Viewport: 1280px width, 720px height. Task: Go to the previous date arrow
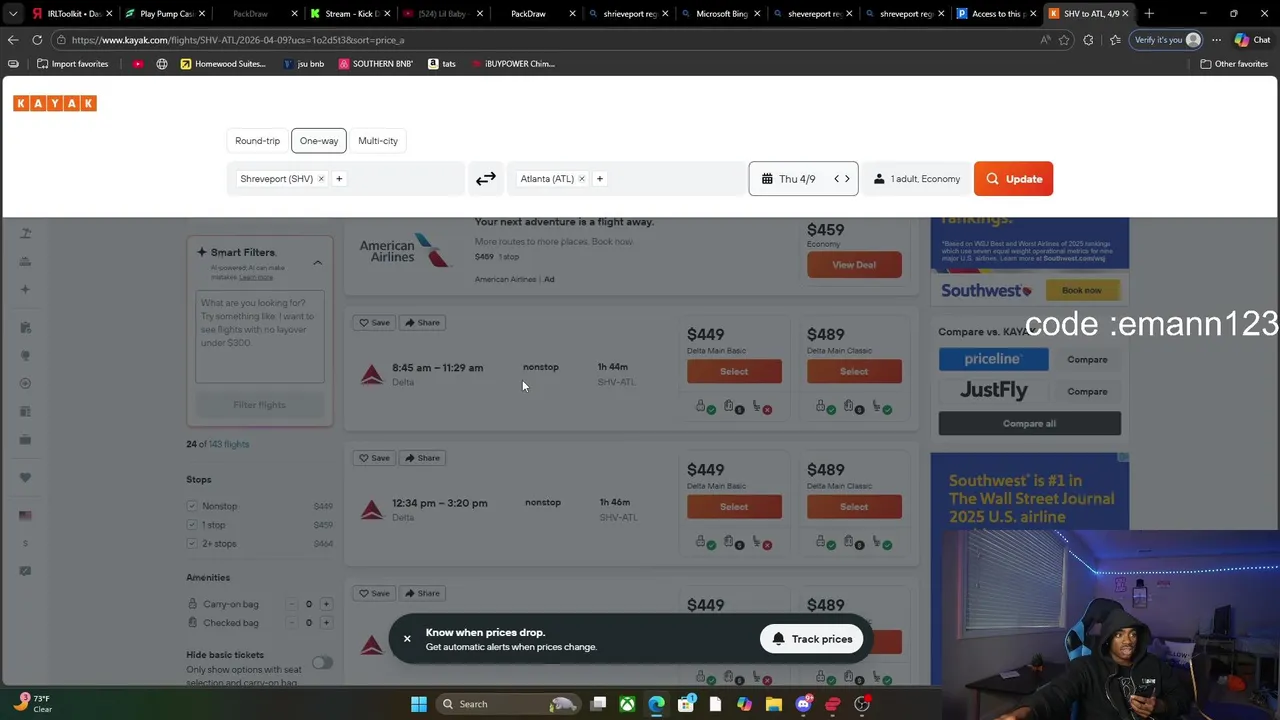(x=836, y=179)
